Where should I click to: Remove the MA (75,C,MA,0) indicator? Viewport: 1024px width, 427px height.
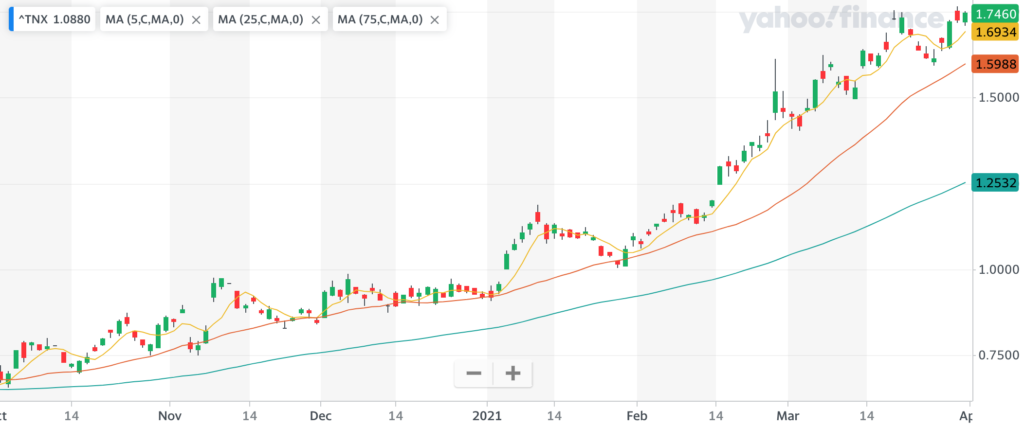point(434,20)
